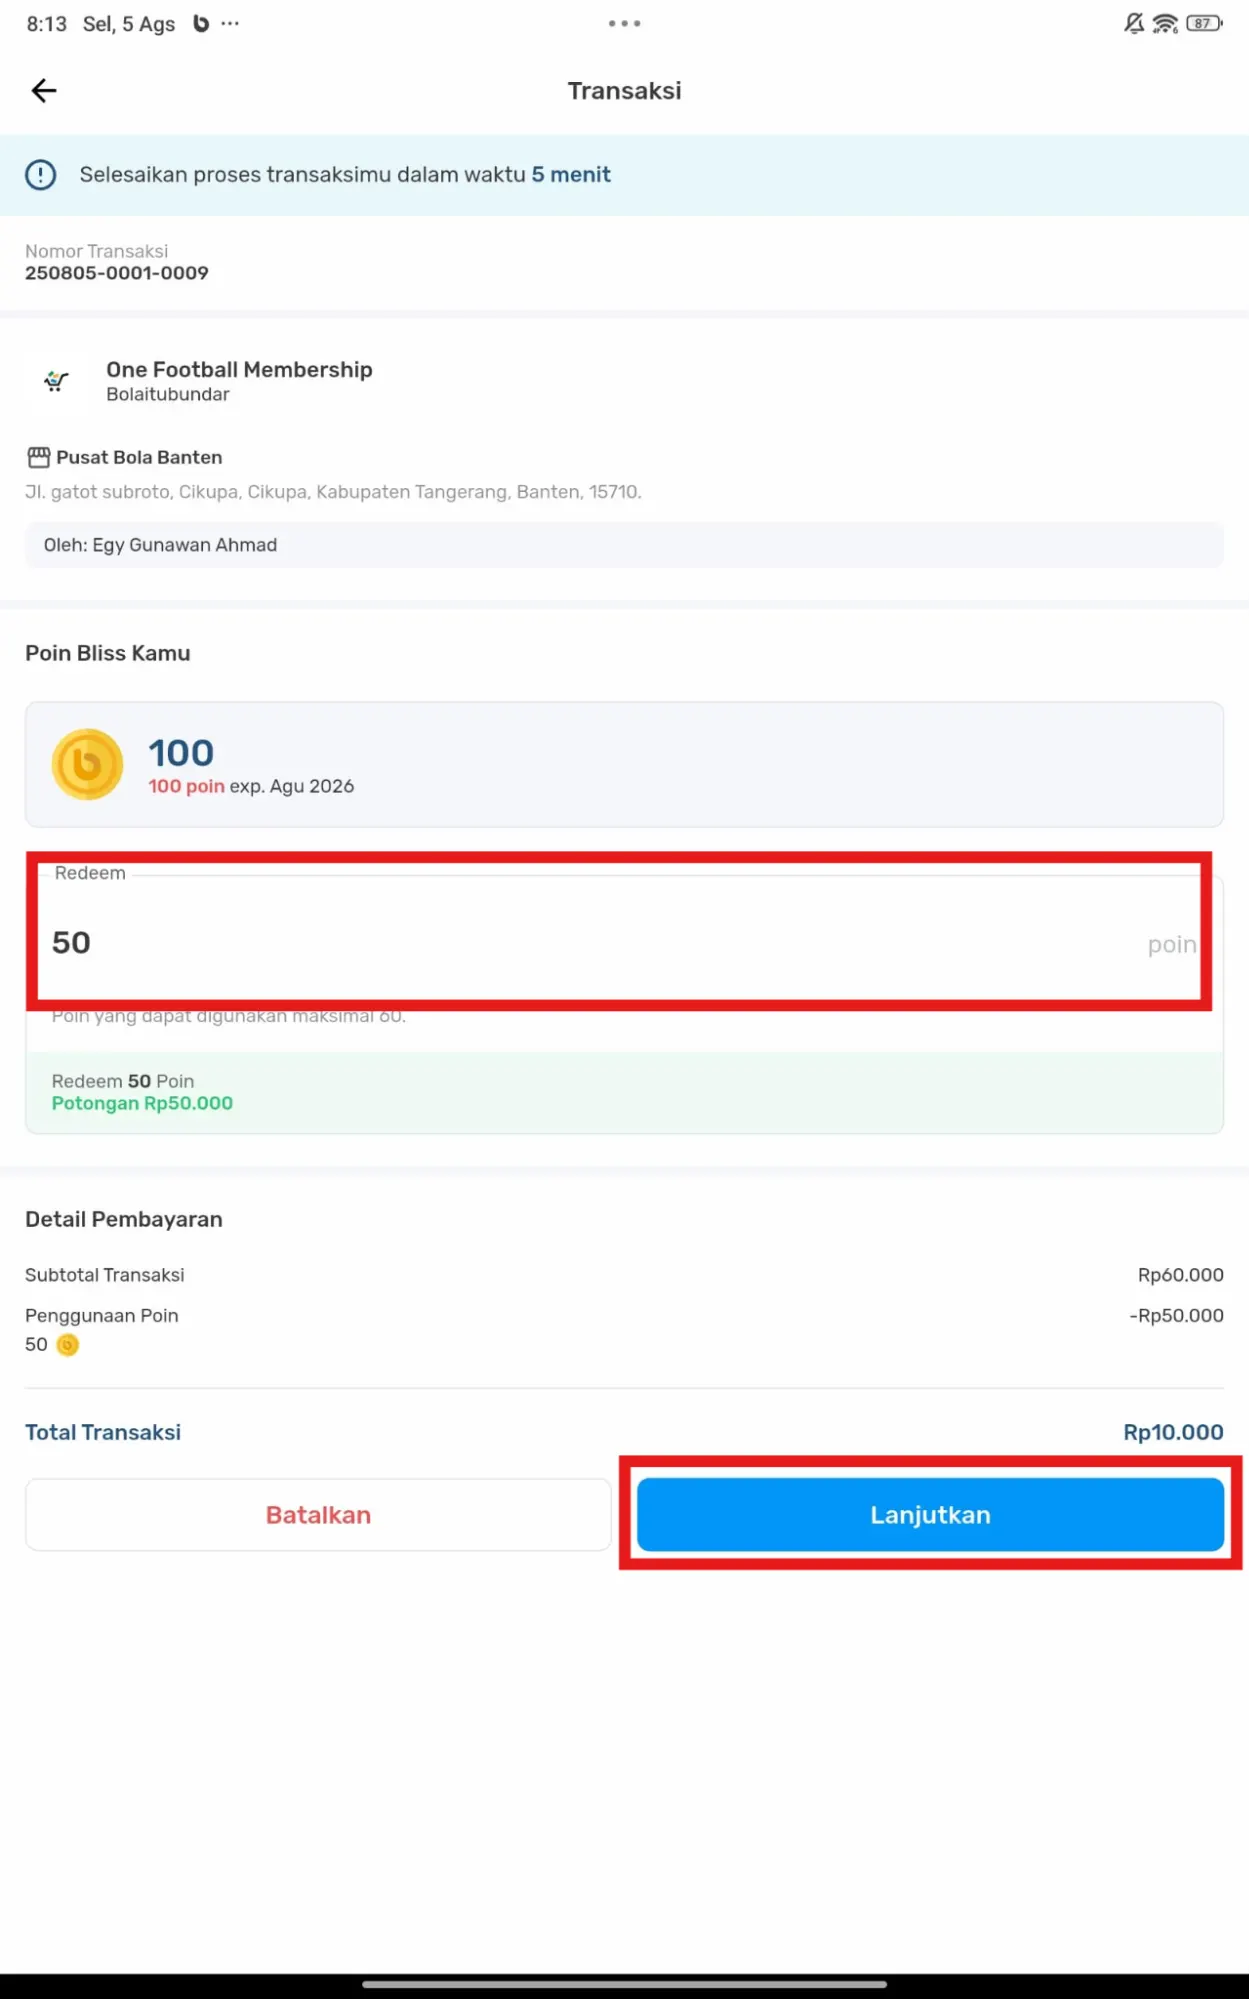Tap the shopping cart membership icon
Screen dimensions: 1250x1999
click(56, 381)
